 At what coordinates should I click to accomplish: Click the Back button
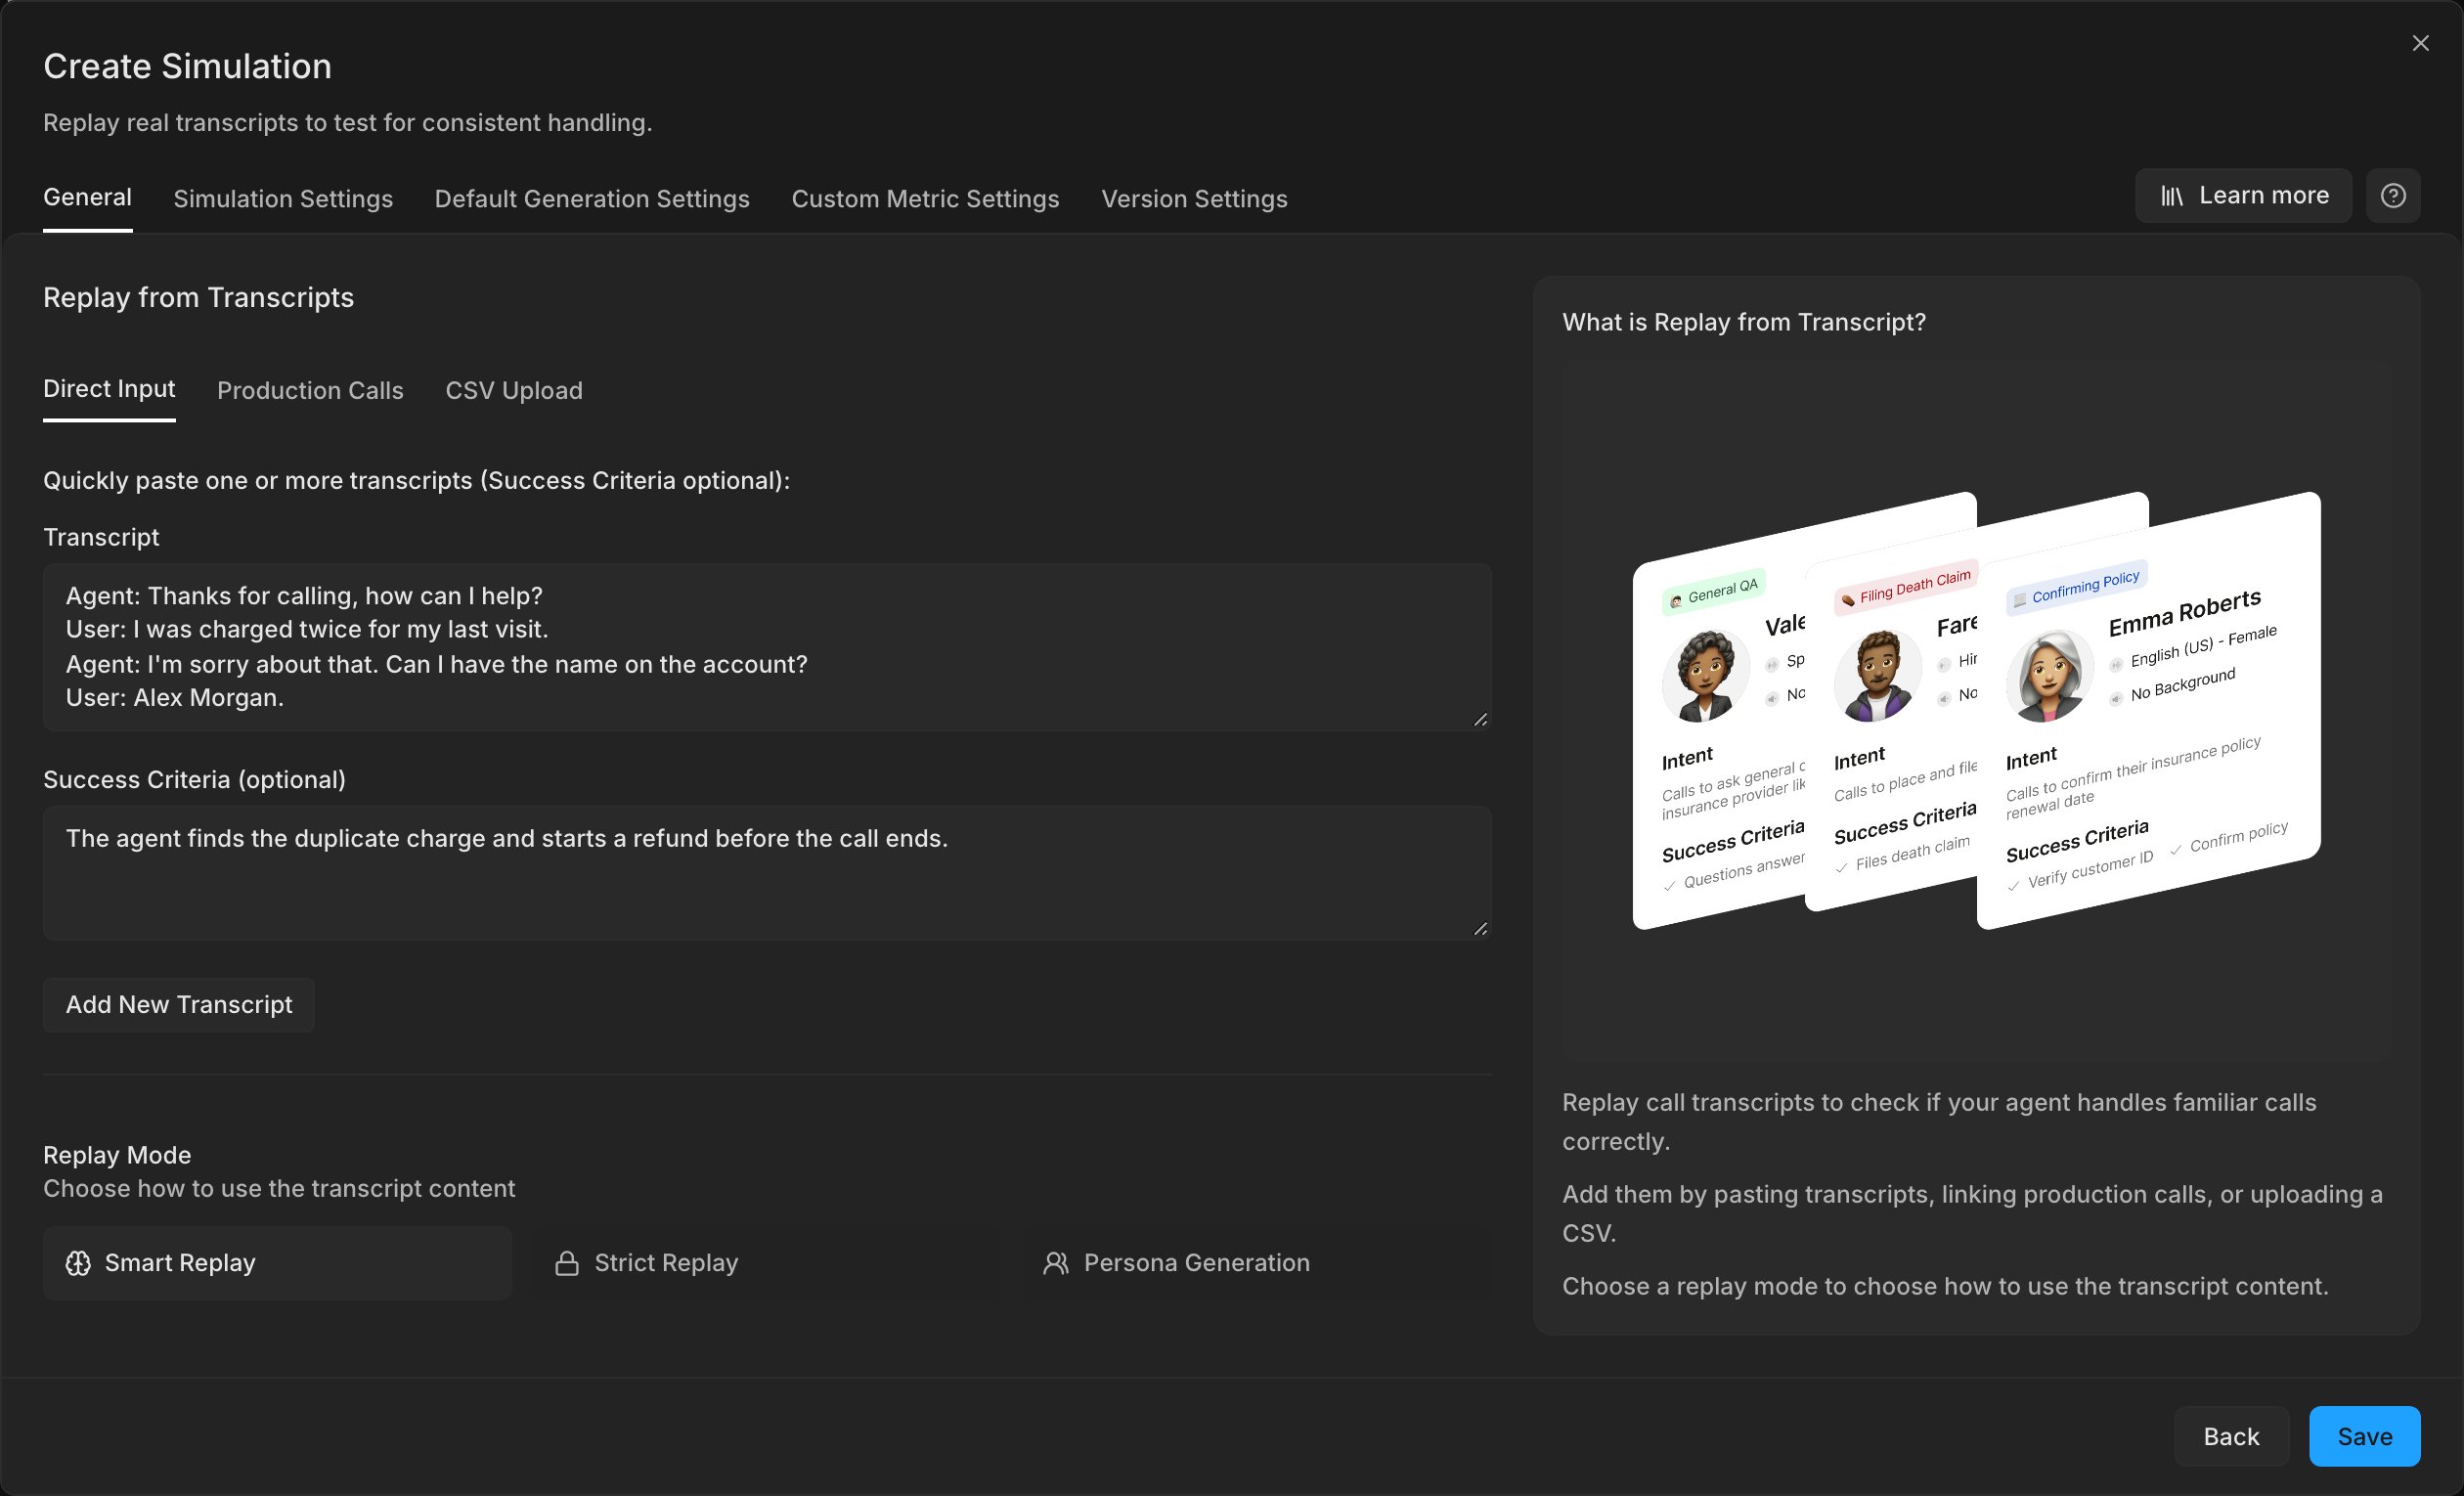pos(2231,1437)
